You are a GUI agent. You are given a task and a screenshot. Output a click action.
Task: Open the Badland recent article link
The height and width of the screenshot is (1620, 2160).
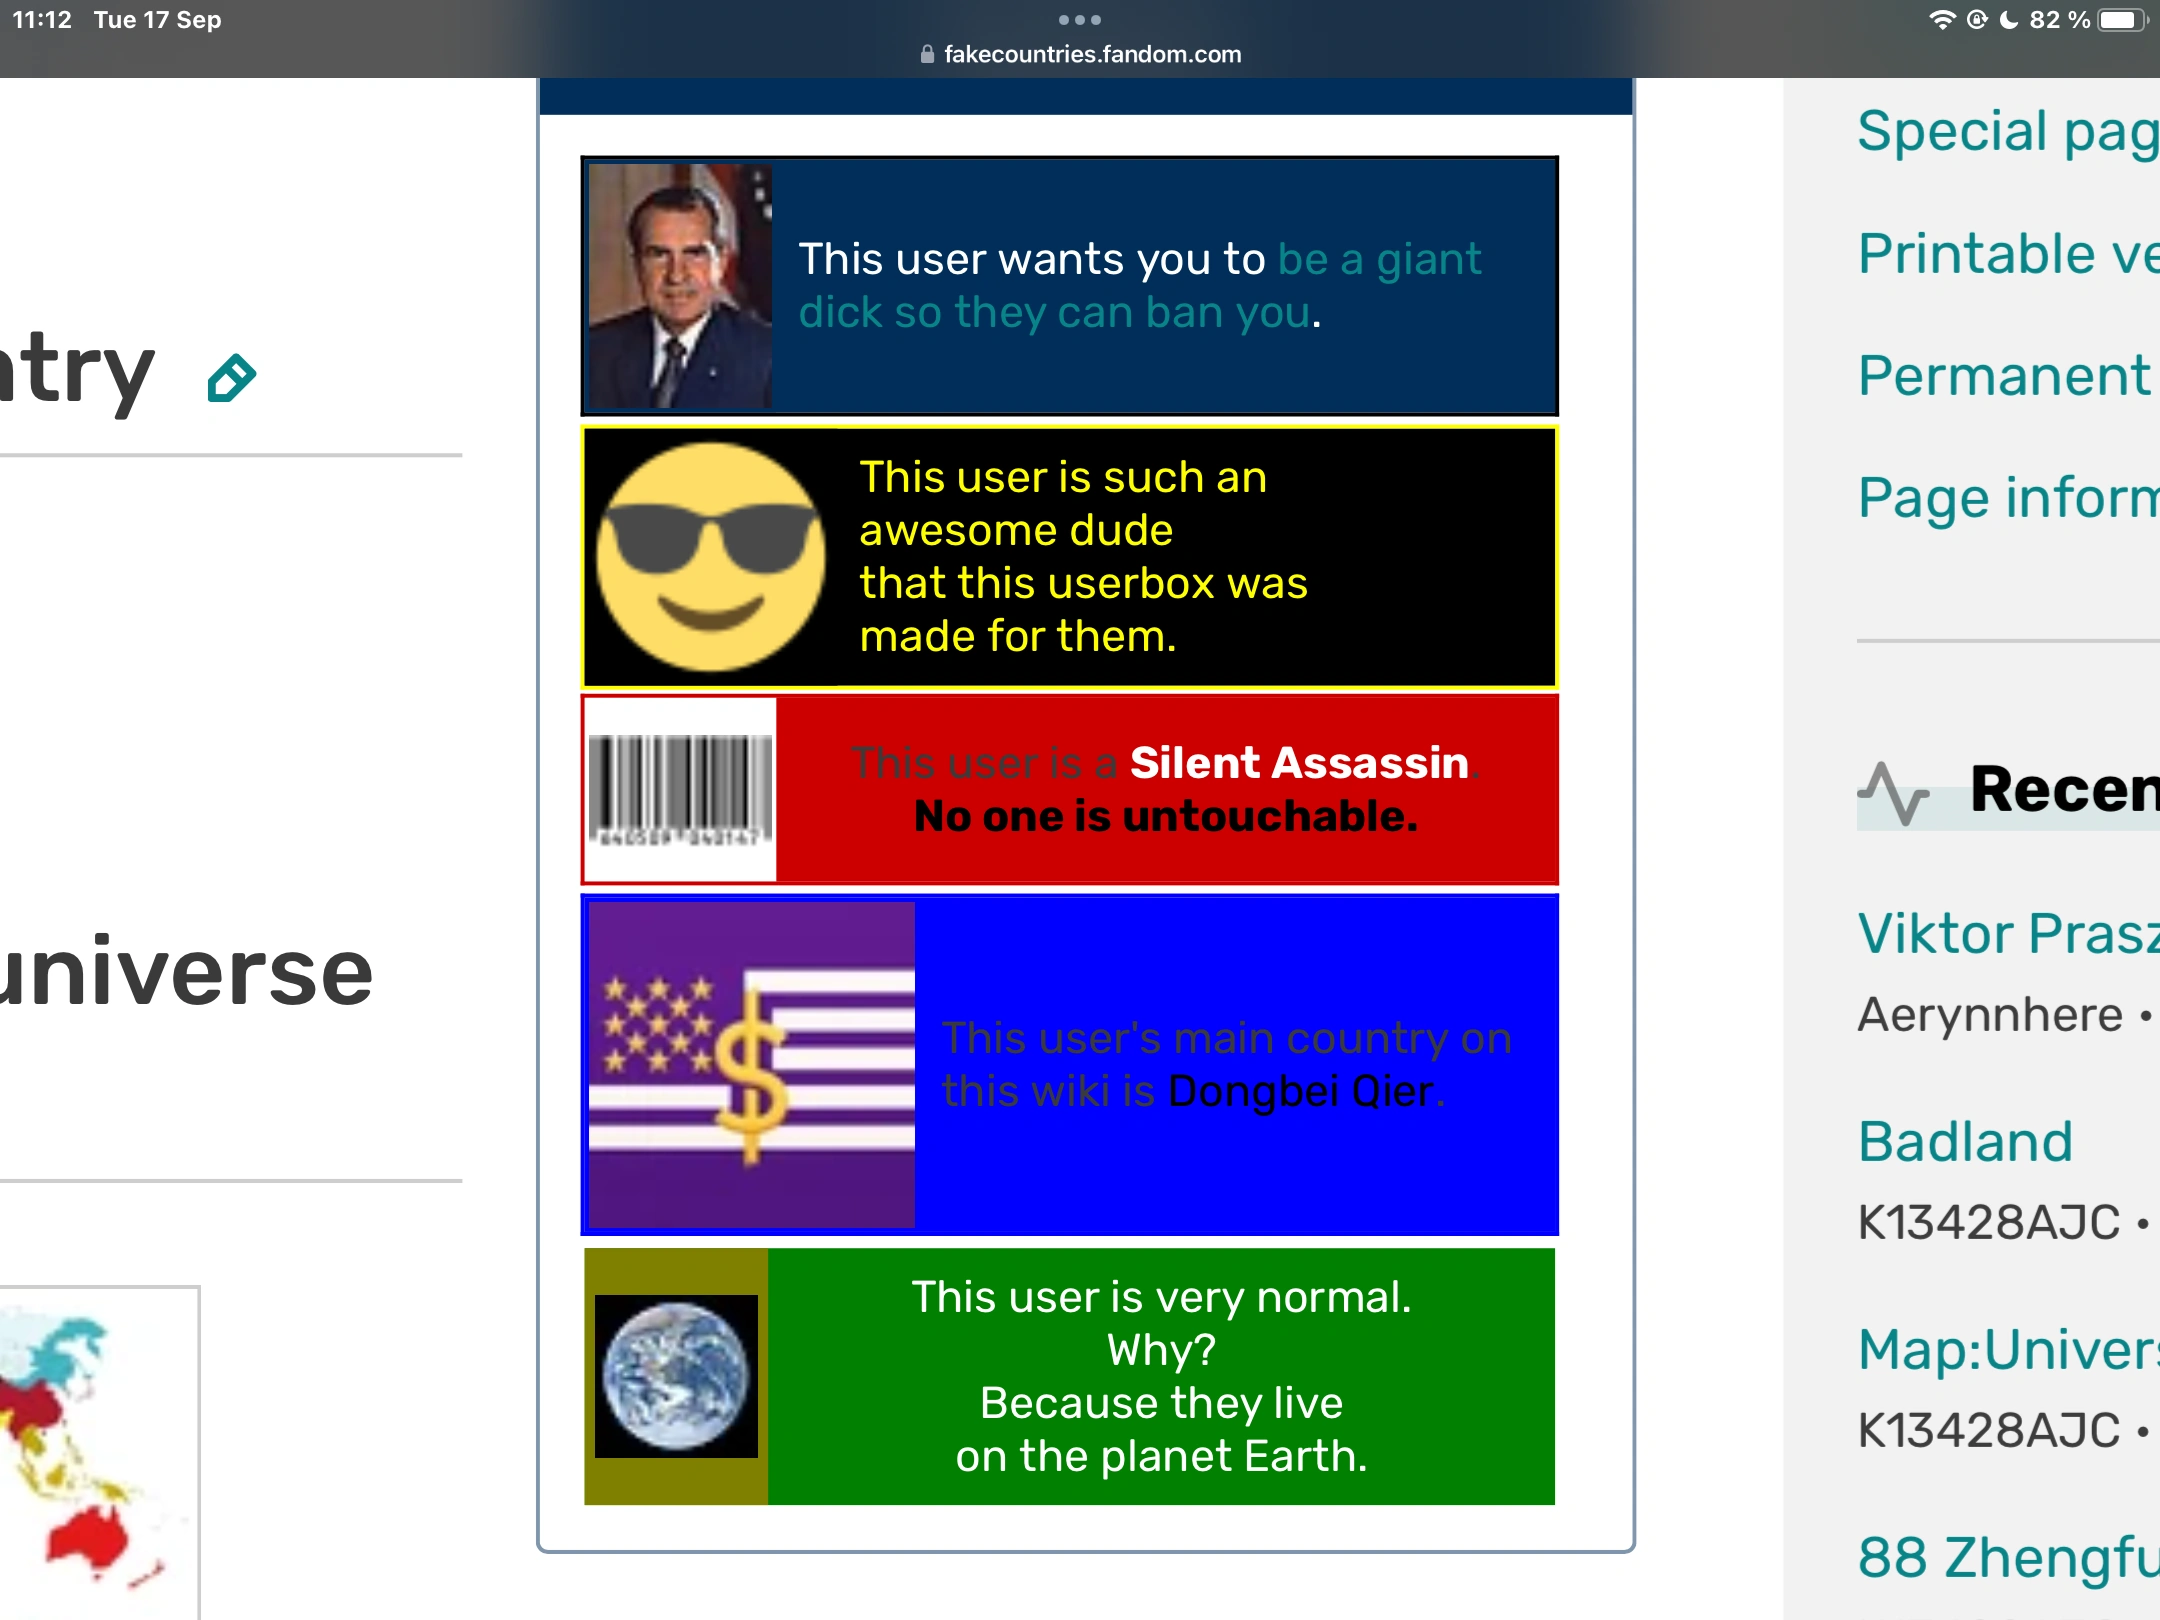[1965, 1141]
